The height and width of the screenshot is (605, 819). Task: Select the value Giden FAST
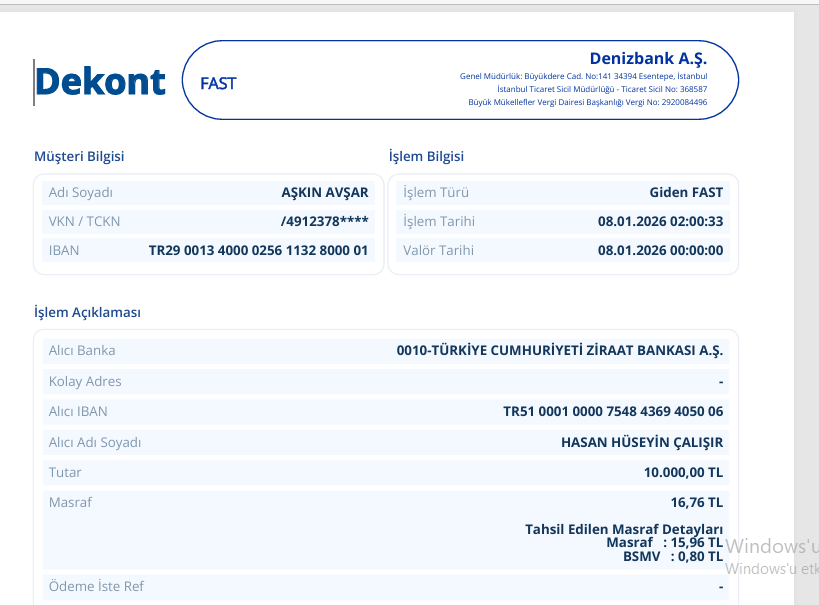click(x=686, y=193)
